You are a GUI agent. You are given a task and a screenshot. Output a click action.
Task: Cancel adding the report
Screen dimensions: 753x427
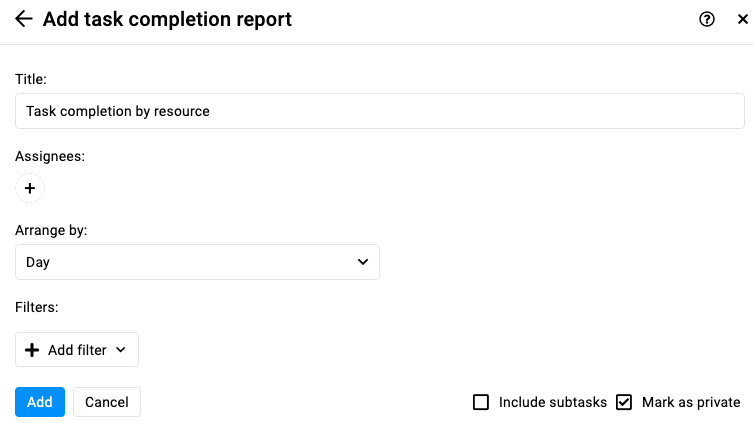click(107, 402)
